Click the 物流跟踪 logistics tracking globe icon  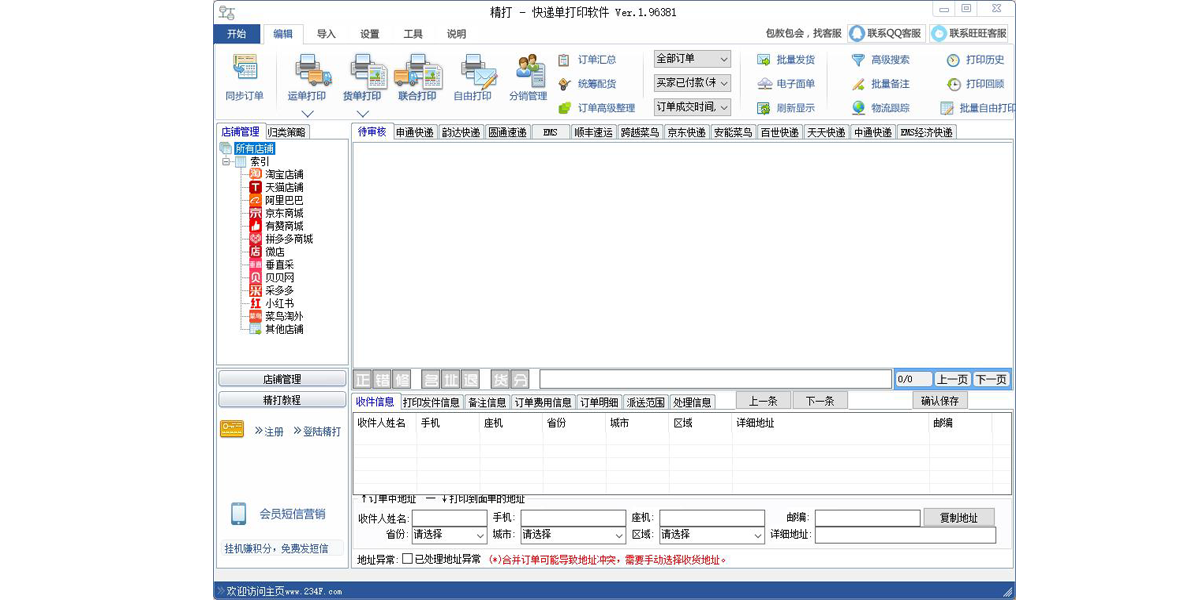858,108
